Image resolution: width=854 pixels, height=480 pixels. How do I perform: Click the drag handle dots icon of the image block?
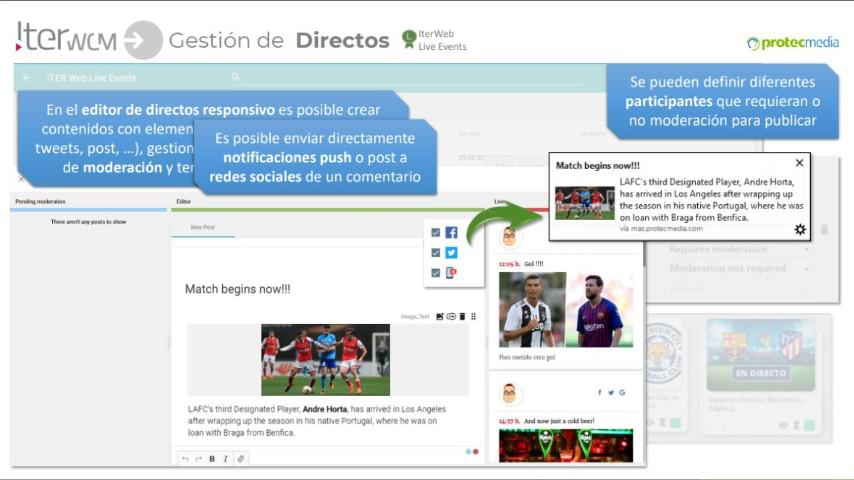point(473,316)
